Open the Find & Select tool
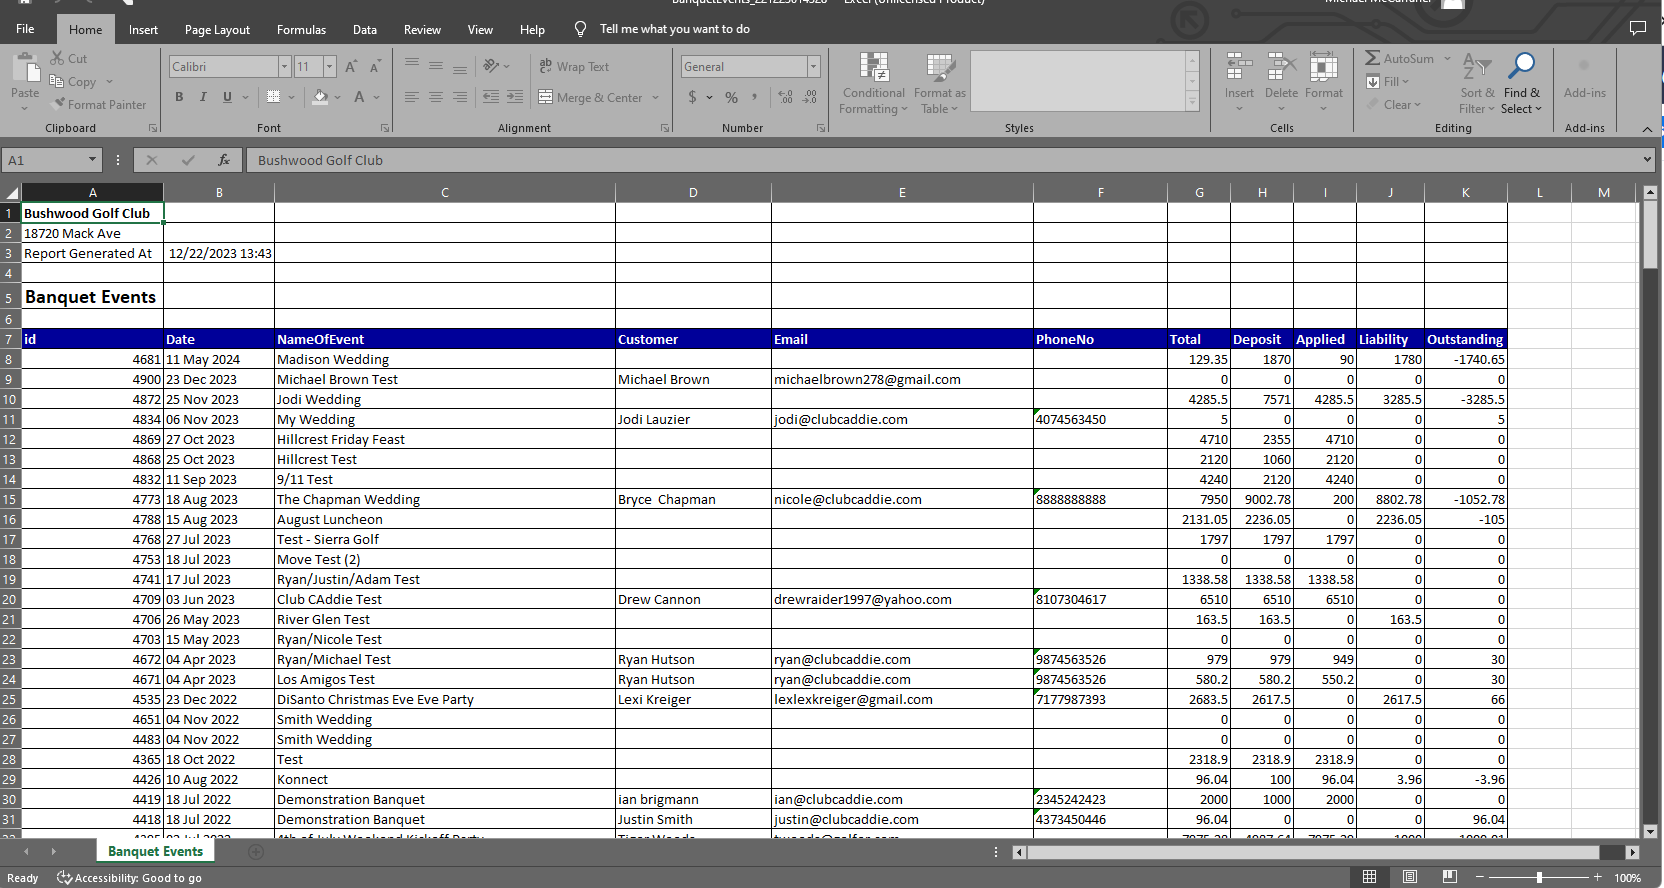 tap(1521, 84)
